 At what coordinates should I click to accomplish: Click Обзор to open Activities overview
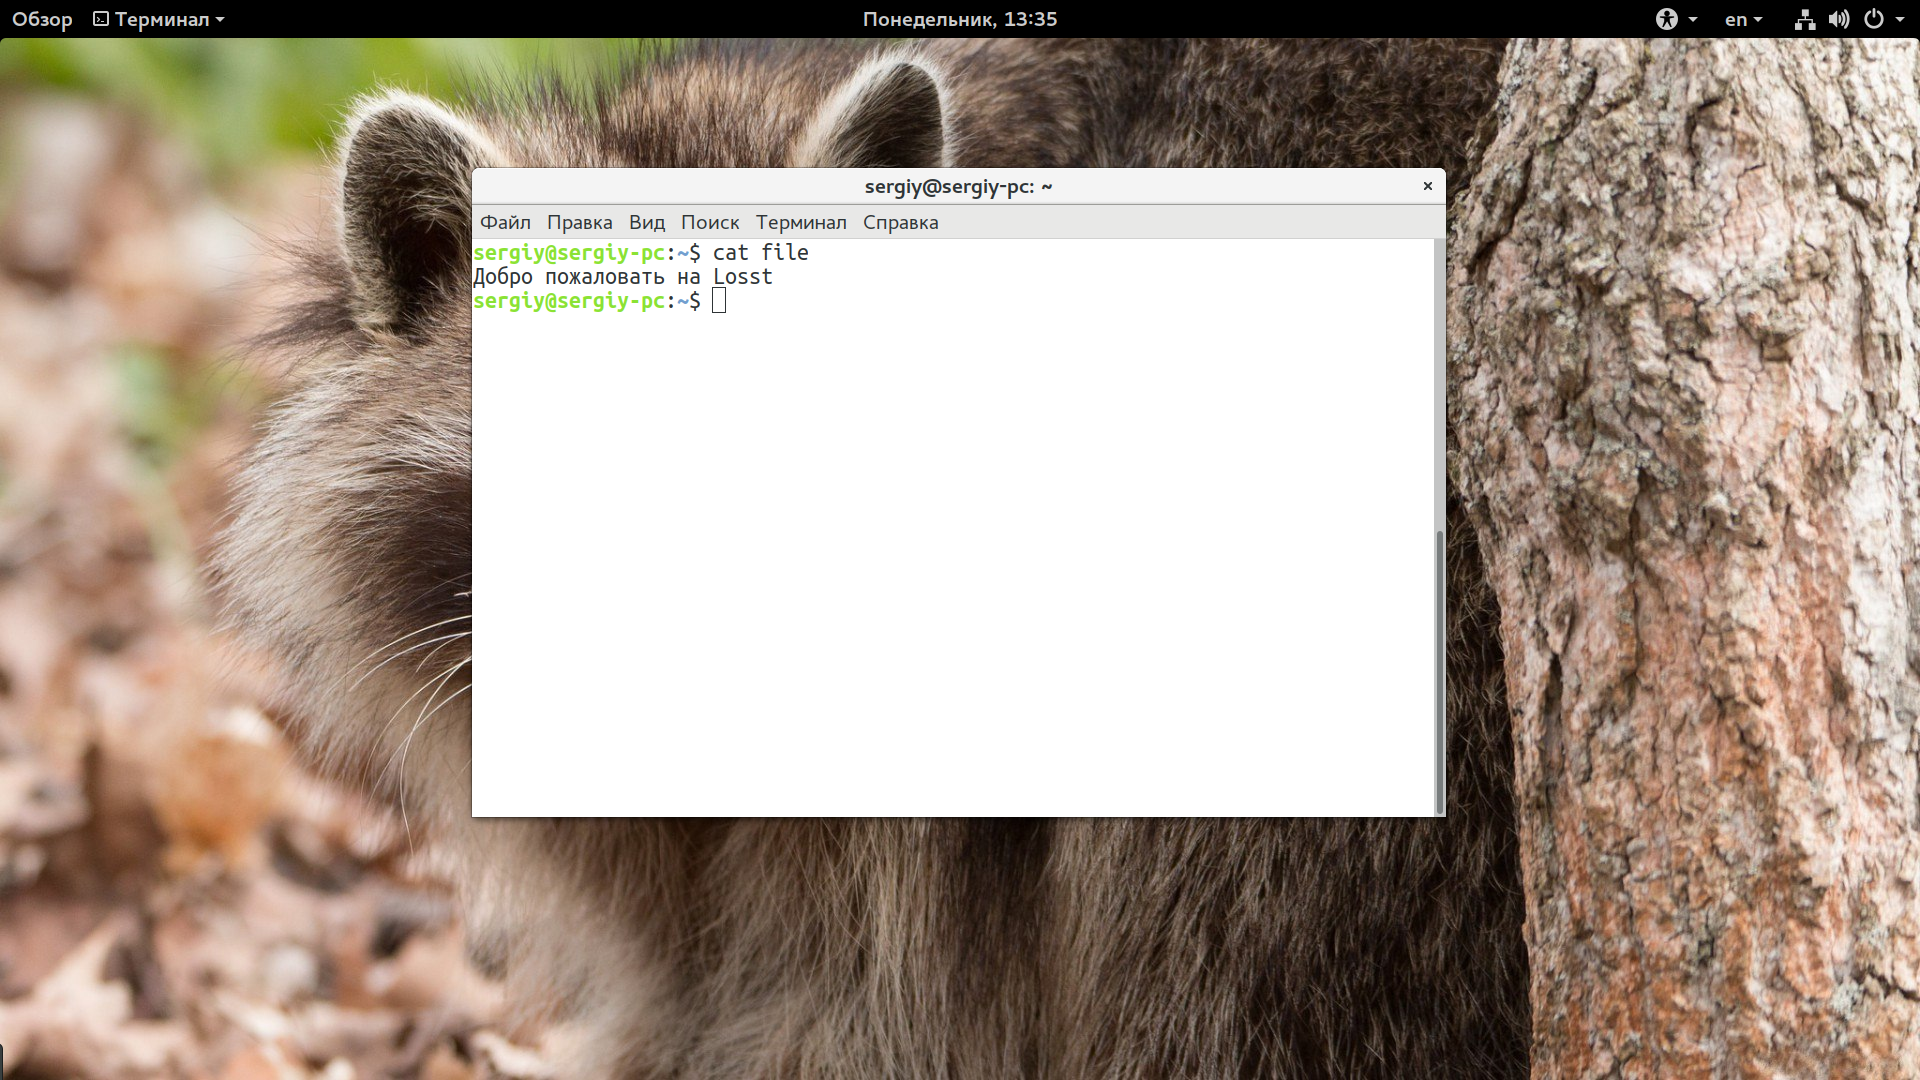[40, 18]
